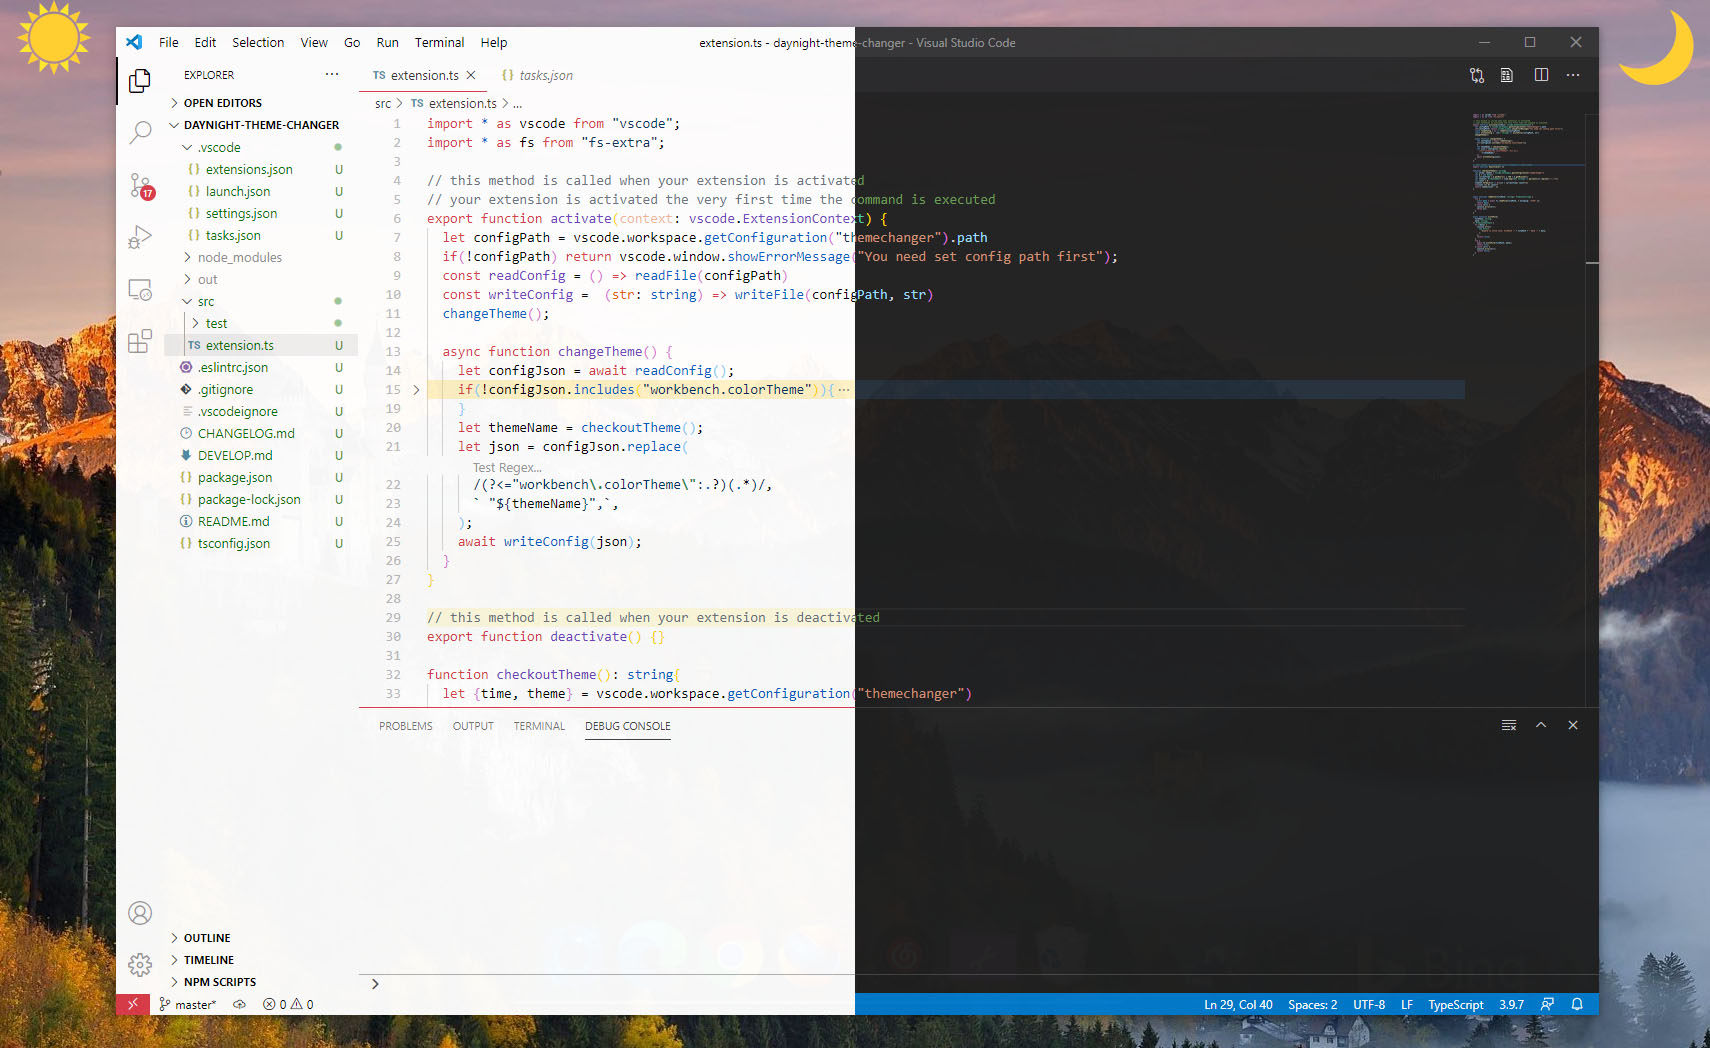Open Source Control view with 17 badge
The width and height of the screenshot is (1710, 1048).
tap(140, 185)
